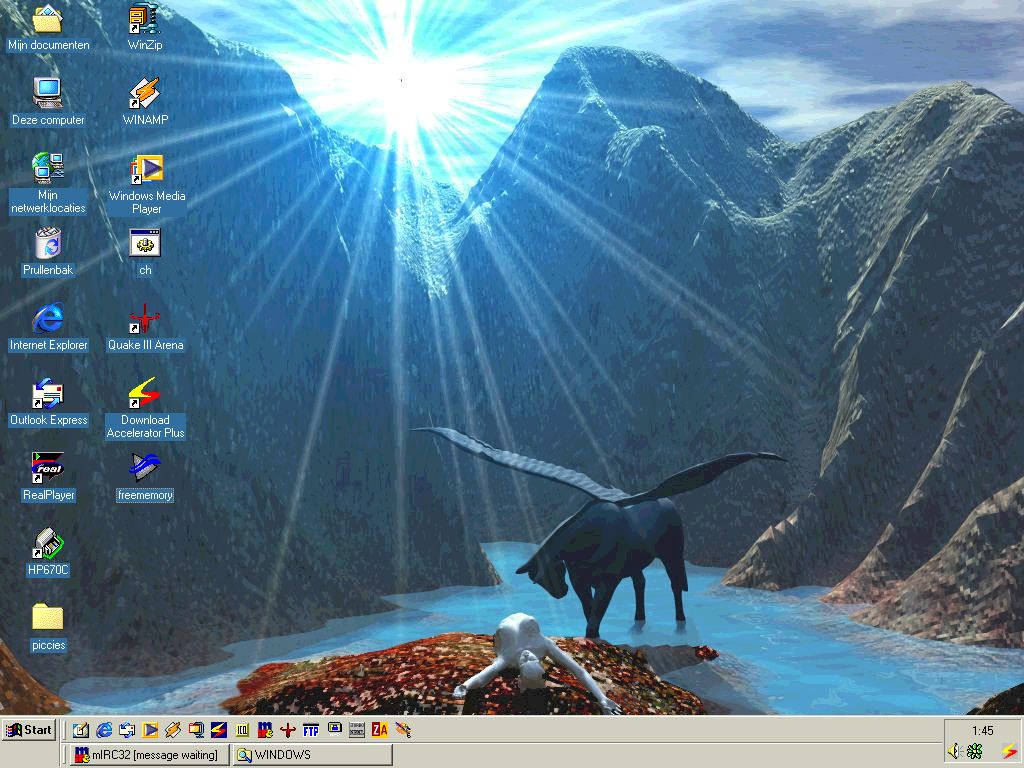
Task: Open ZoneAlarm from the quick launch bar
Action: 380,730
